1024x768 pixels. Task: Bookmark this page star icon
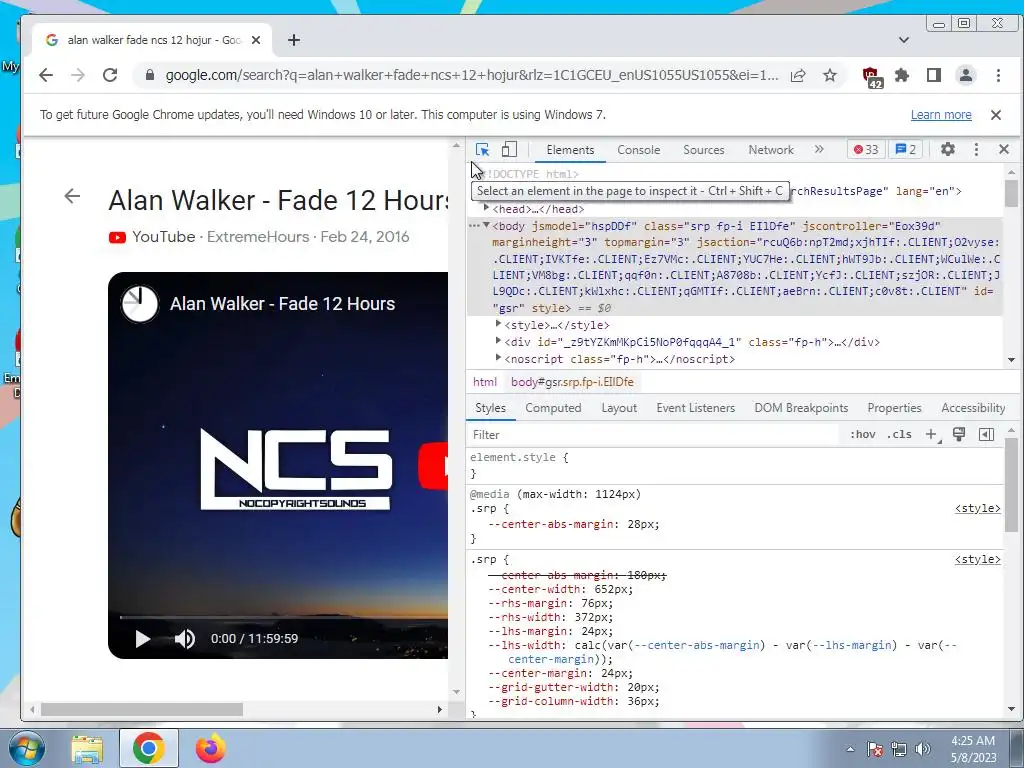830,75
